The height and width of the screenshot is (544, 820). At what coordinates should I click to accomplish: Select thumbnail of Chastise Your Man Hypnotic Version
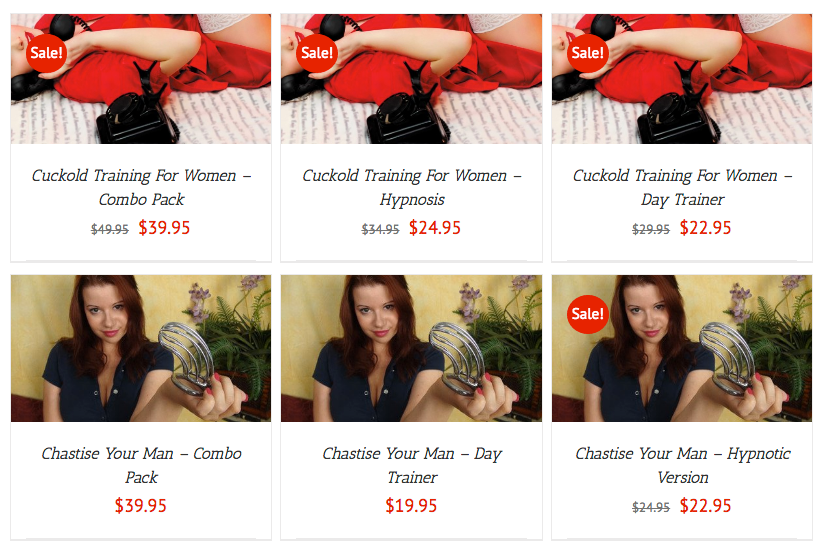tap(682, 348)
